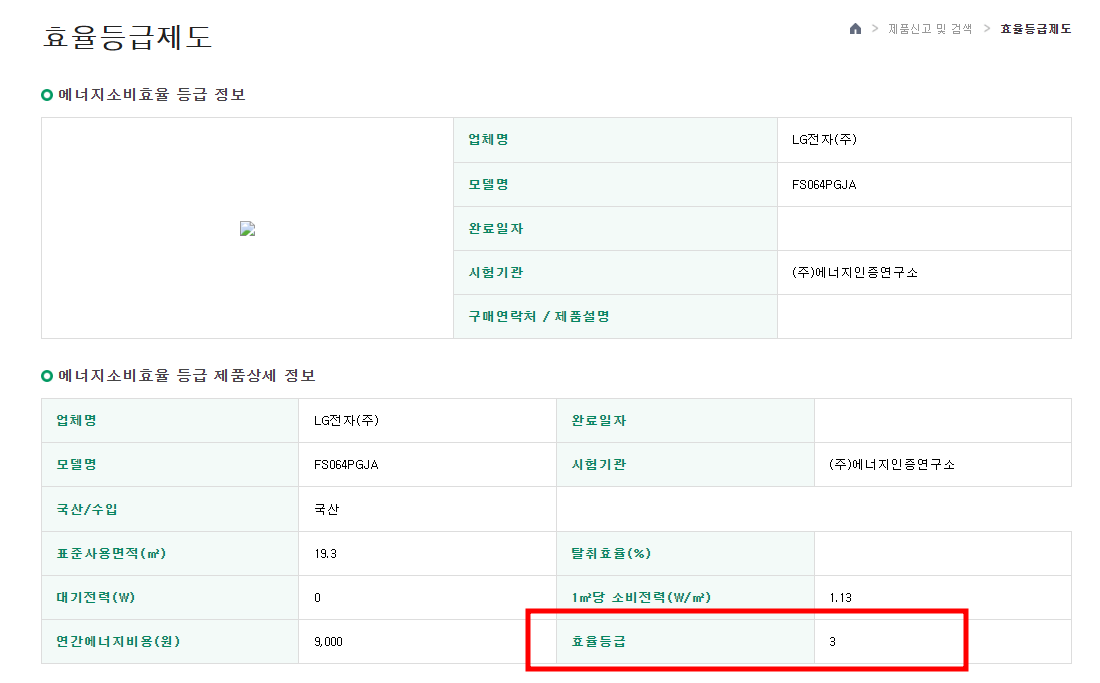Select the 연간에너지비용 value 9,000
The image size is (1100, 683).
[328, 641]
